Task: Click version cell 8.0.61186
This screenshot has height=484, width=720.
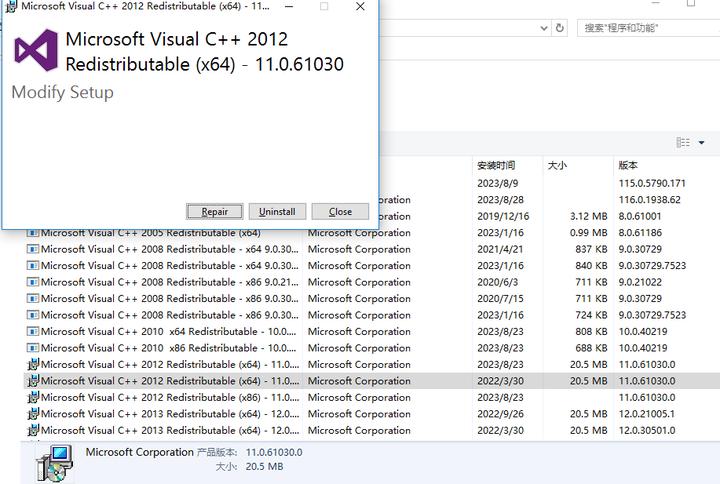Action: (x=640, y=233)
